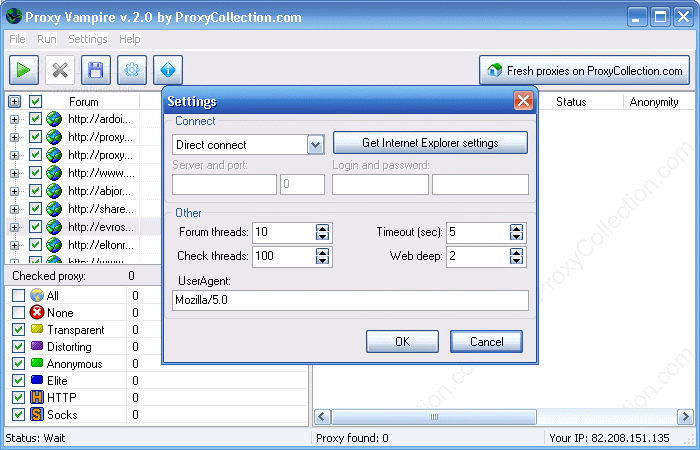Click the Status column header
Image resolution: width=700 pixels, height=450 pixels.
click(x=571, y=102)
